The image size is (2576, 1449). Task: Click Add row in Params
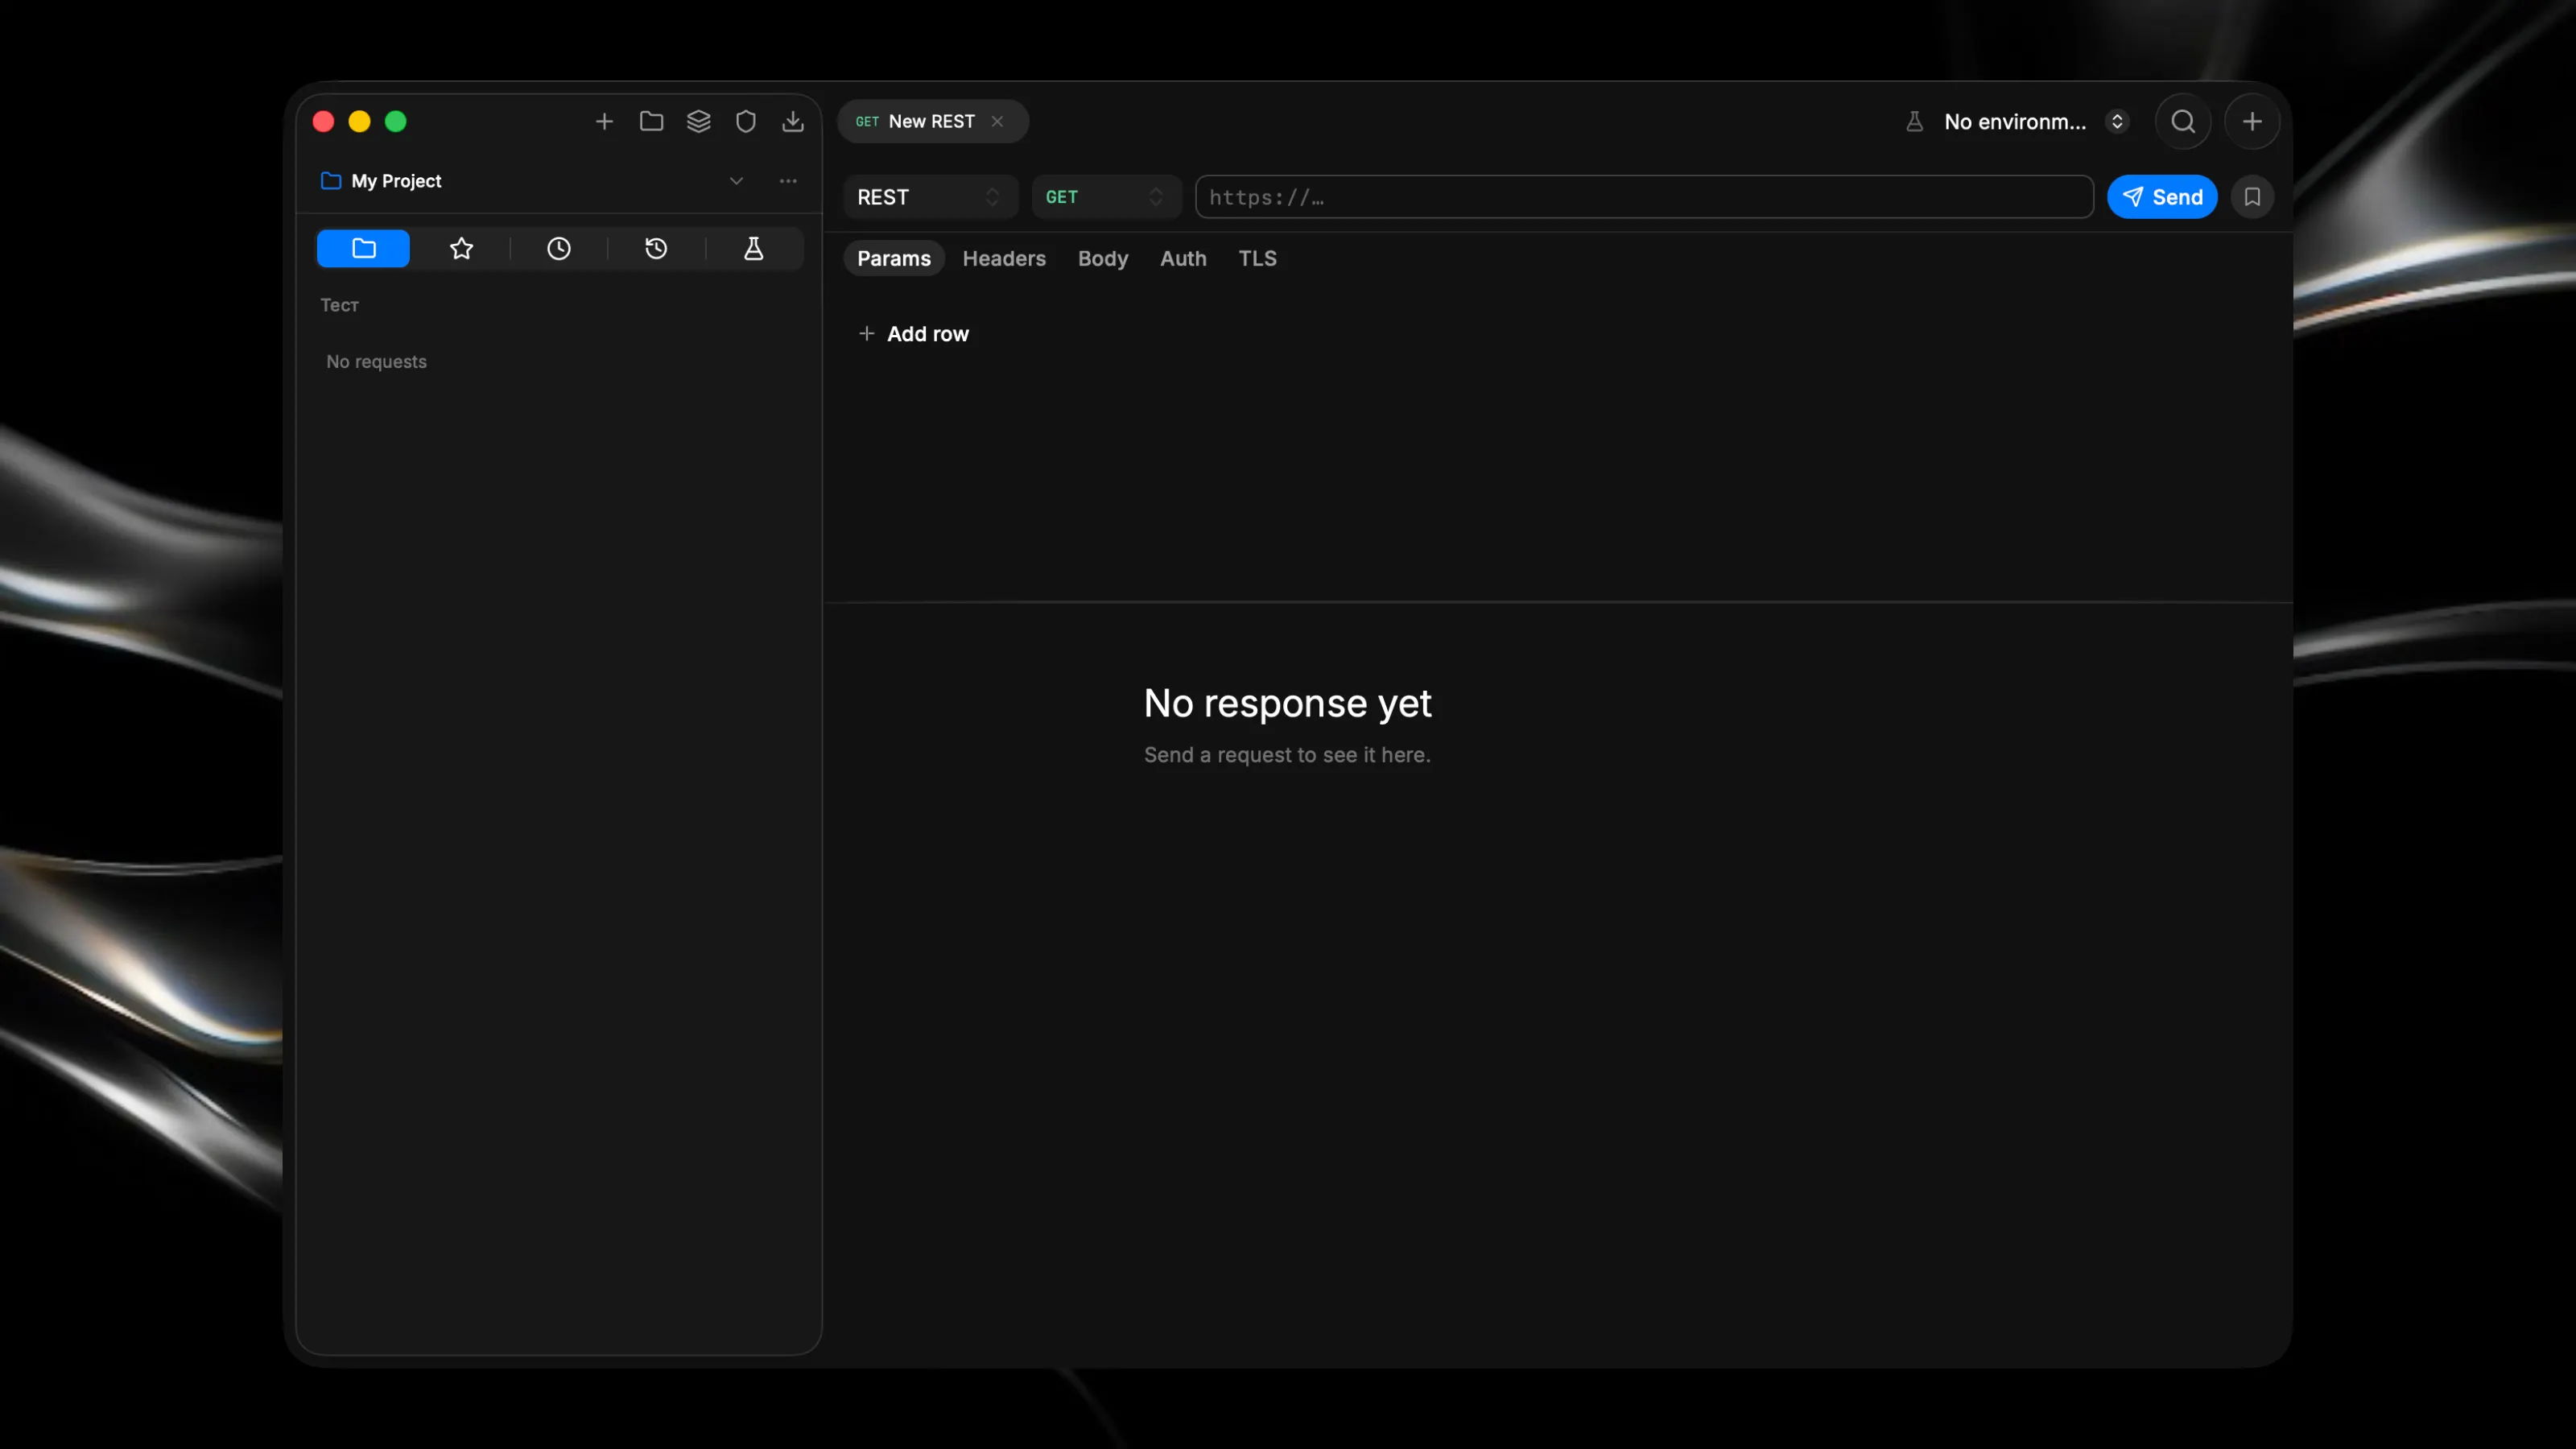pyautogui.click(x=913, y=334)
